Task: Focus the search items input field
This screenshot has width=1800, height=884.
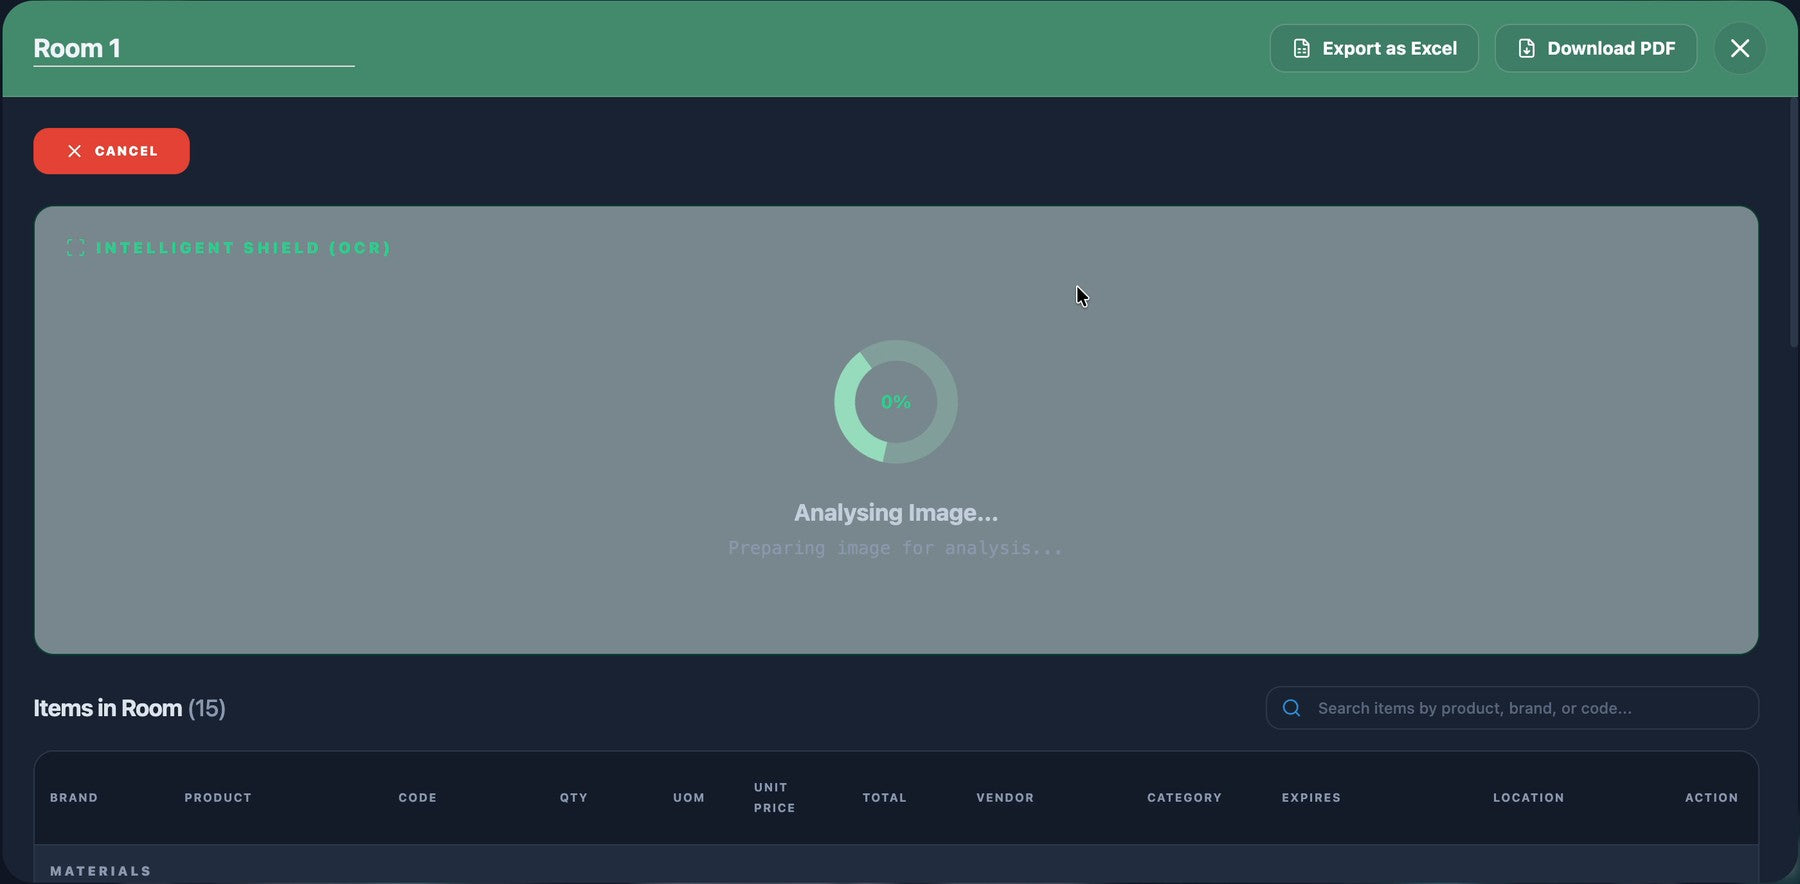Action: point(1512,708)
